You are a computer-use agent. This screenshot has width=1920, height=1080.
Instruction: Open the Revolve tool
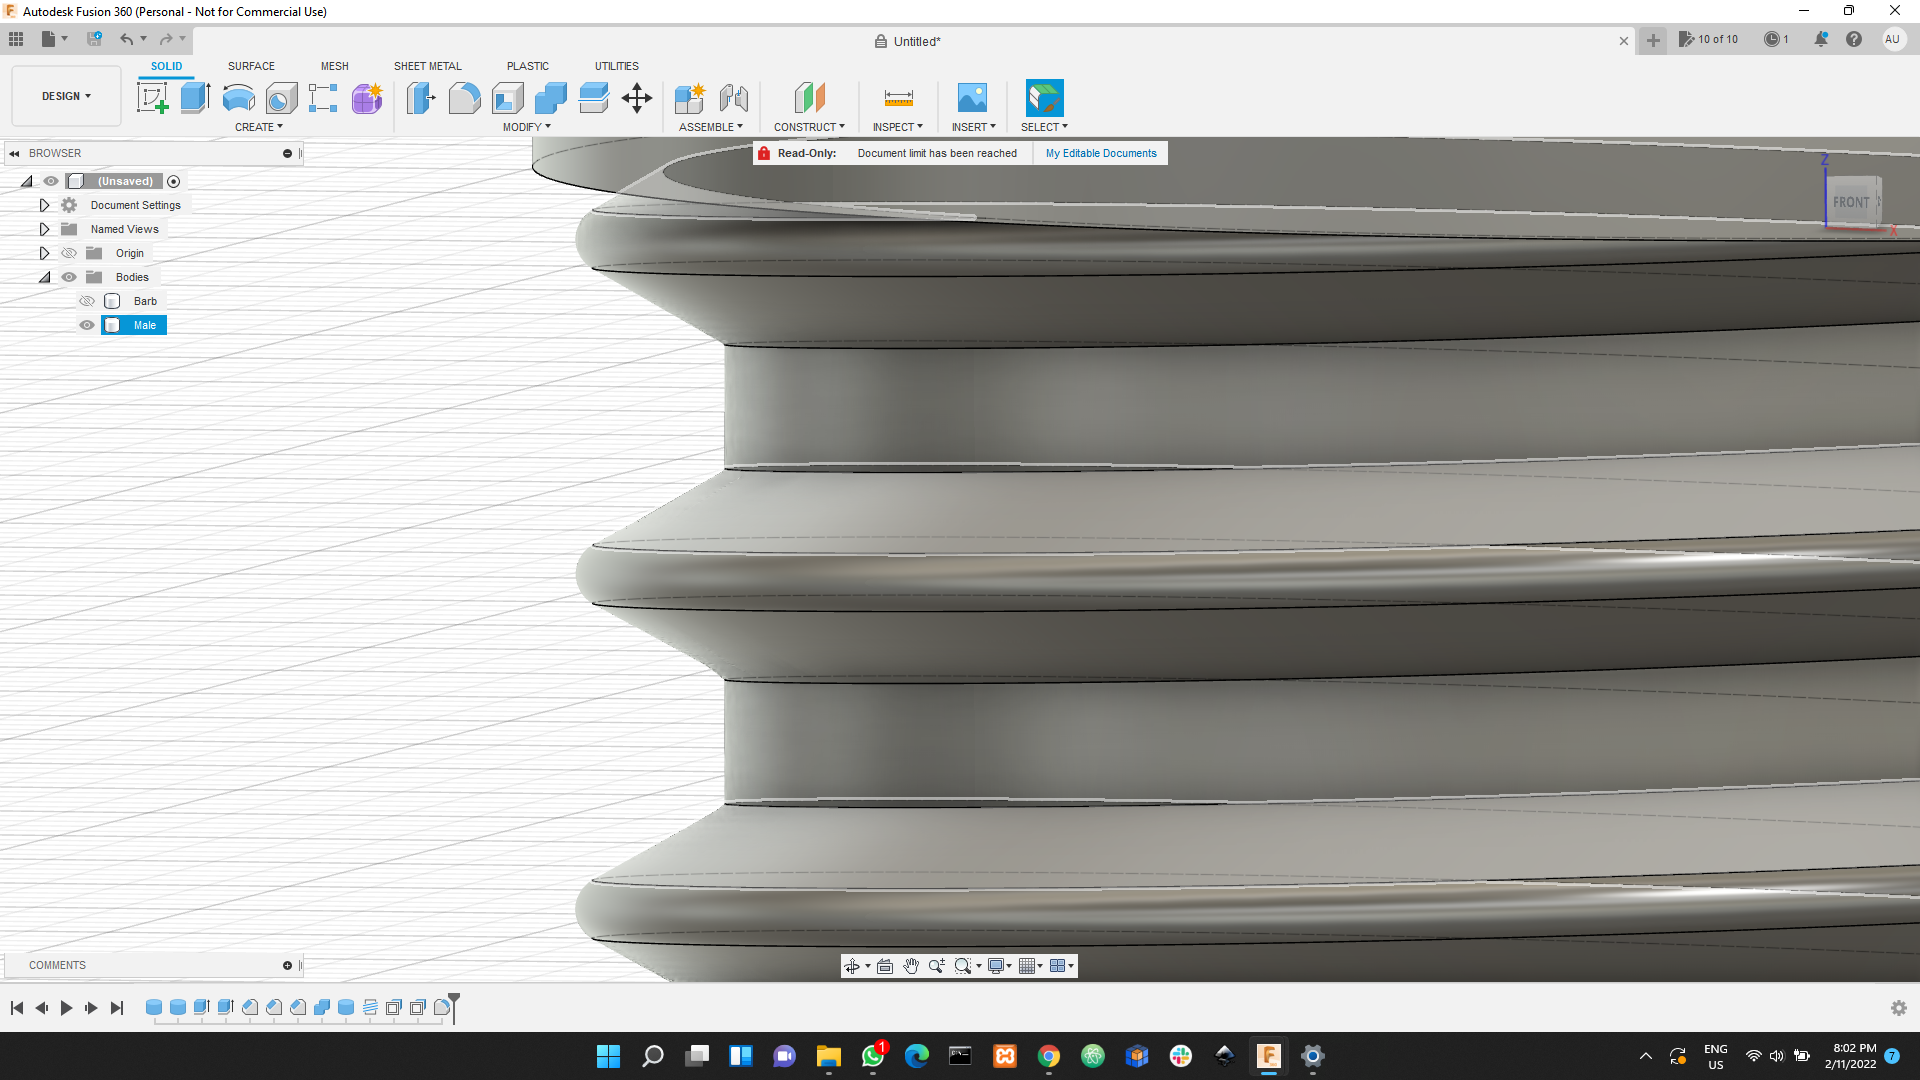coord(237,97)
